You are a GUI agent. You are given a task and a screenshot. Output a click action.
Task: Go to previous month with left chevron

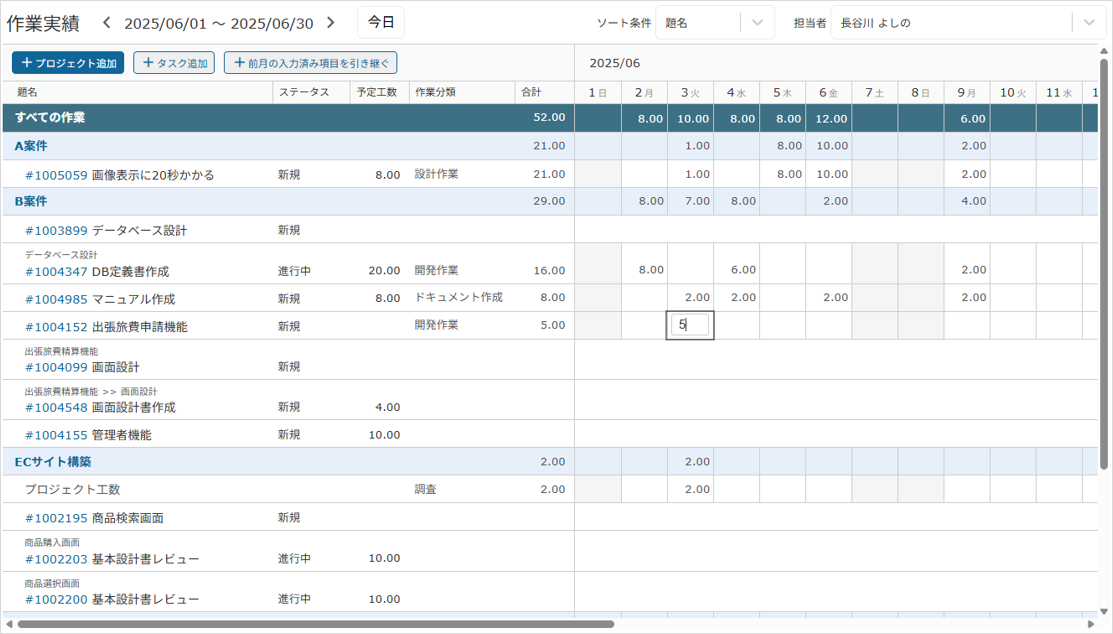(107, 23)
